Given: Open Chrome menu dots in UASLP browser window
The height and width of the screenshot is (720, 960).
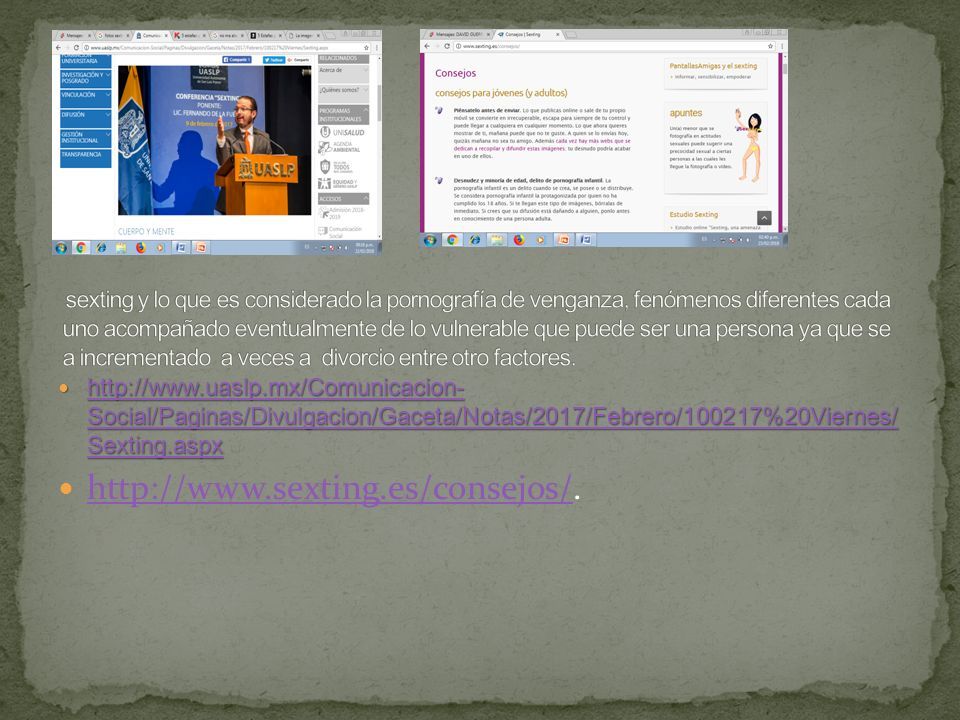Looking at the screenshot, I should click(377, 47).
